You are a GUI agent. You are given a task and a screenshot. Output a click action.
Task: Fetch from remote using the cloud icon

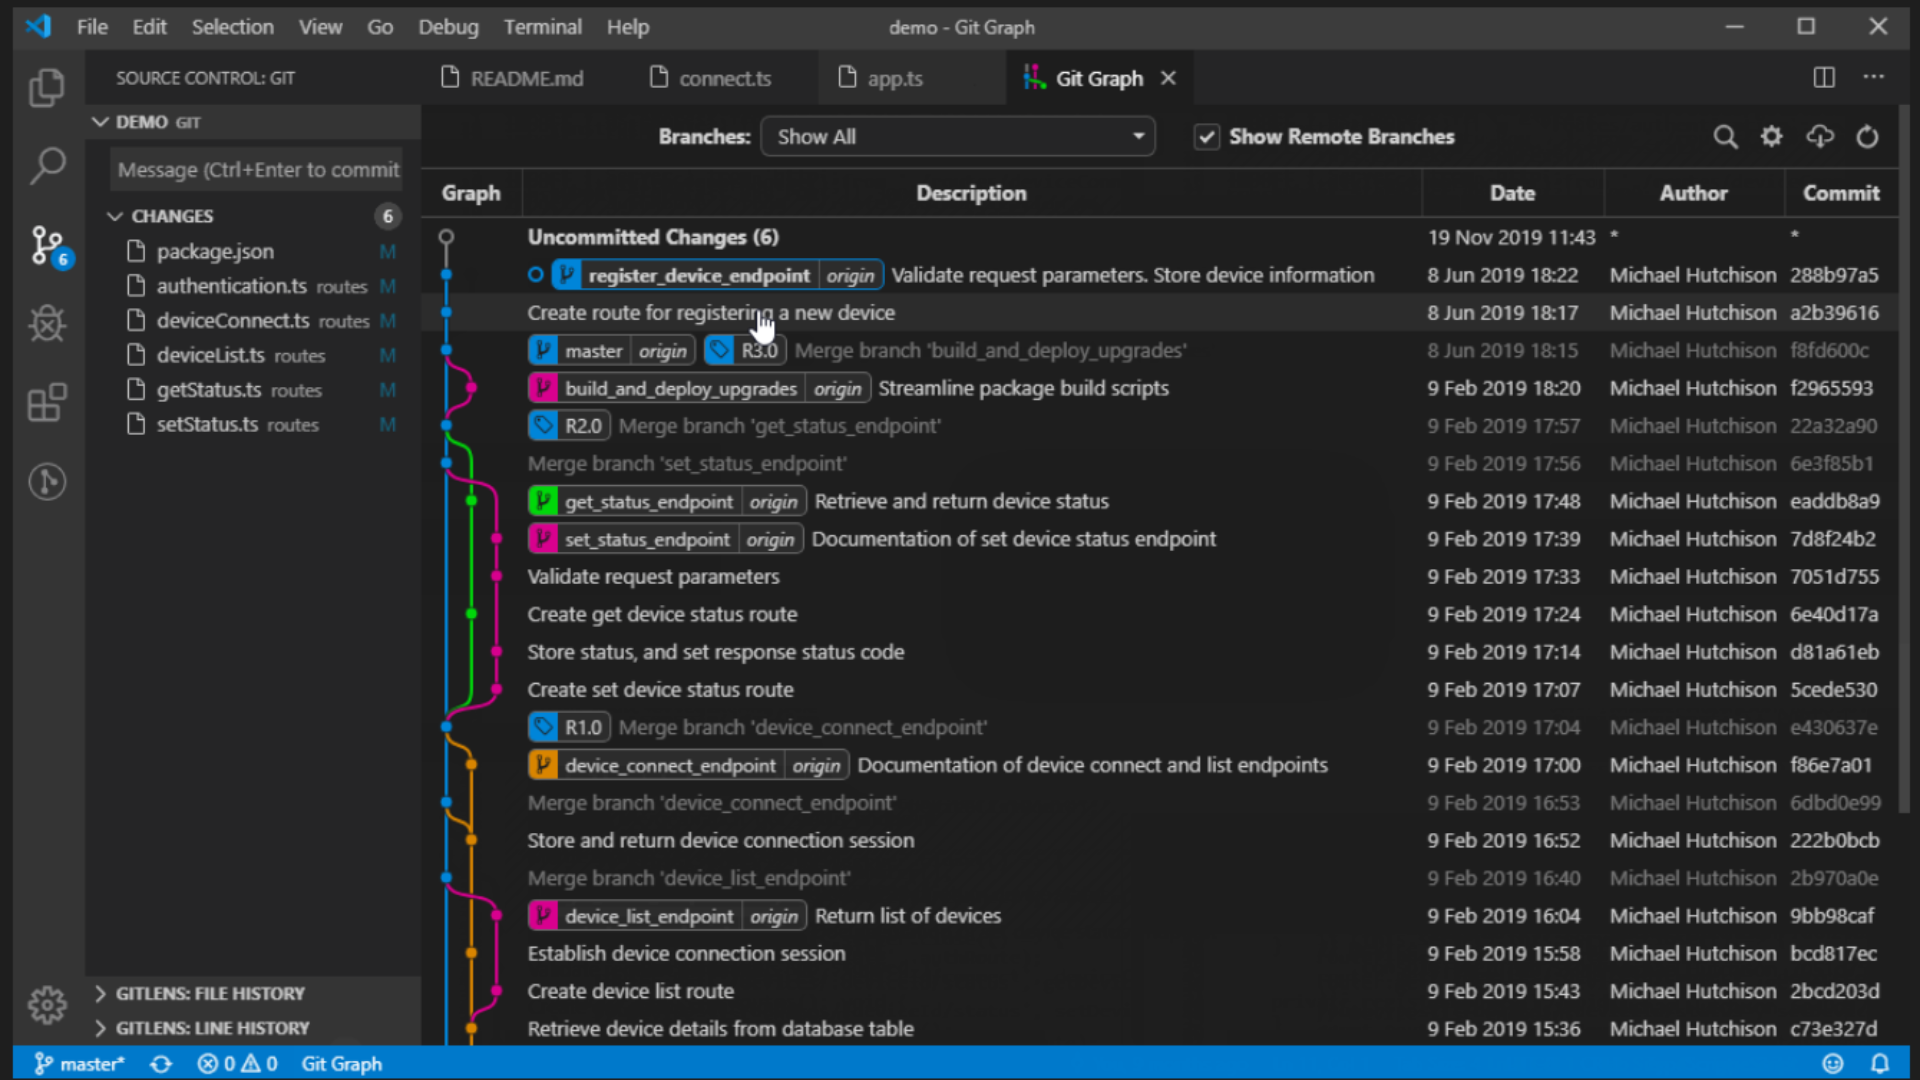(x=1820, y=136)
